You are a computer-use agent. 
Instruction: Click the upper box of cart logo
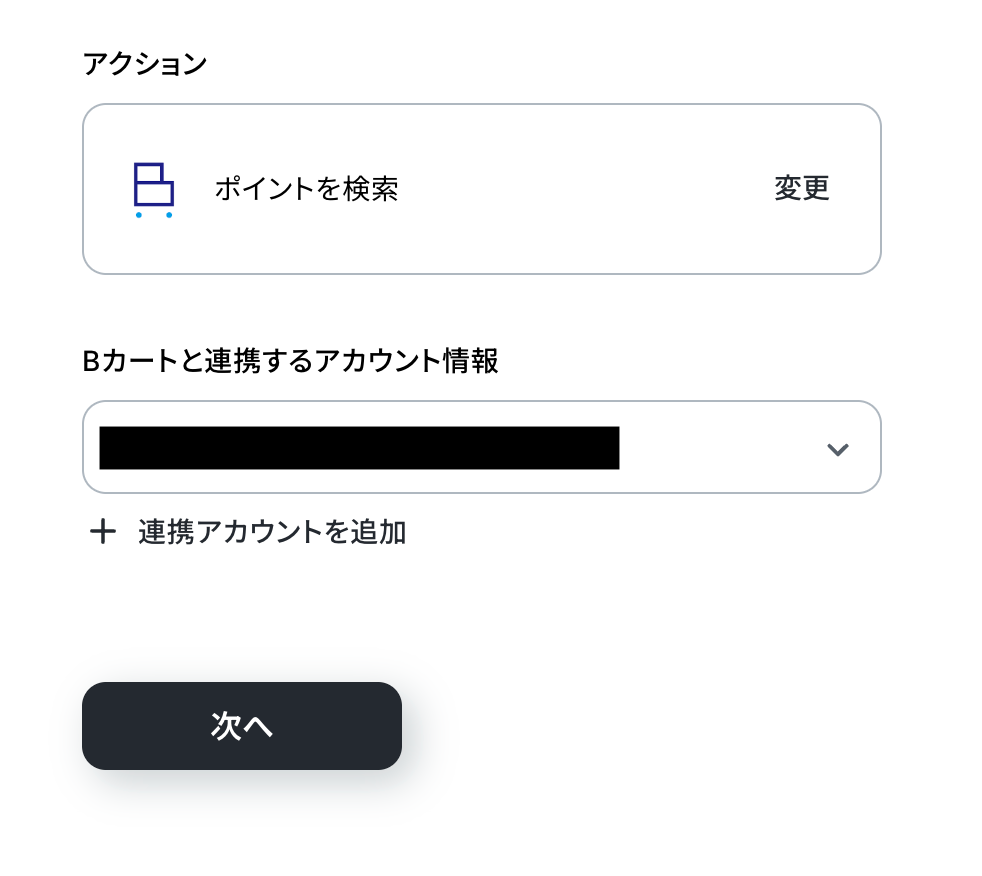point(148,173)
